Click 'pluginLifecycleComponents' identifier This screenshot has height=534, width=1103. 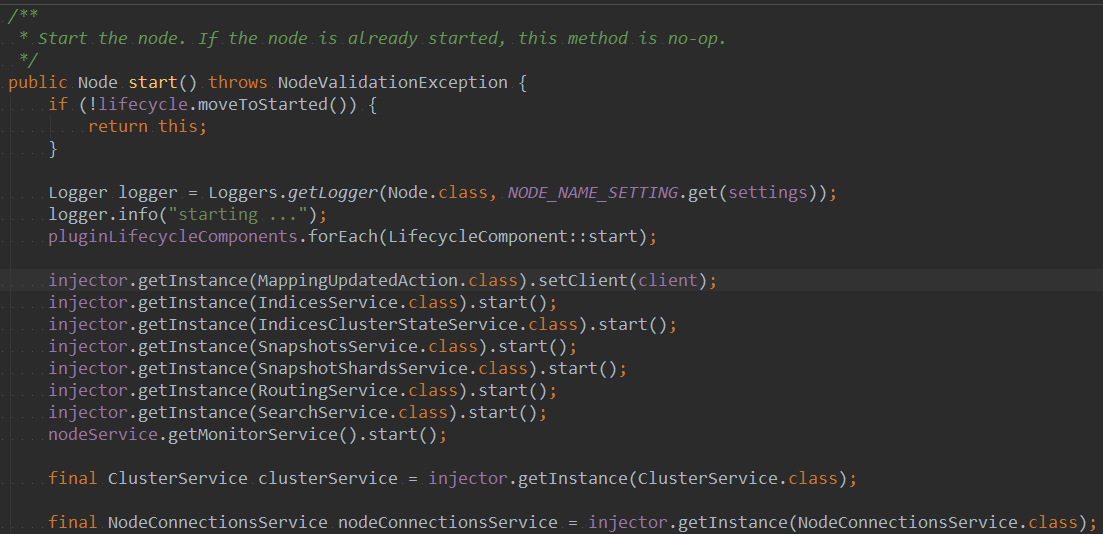(x=174, y=236)
